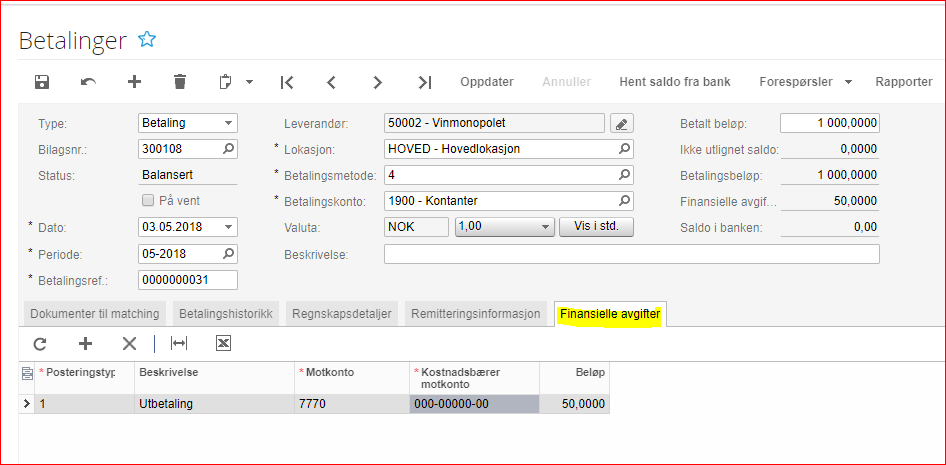This screenshot has height=465, width=946.
Task: Open Periode lookup magnifier
Action: pos(228,254)
